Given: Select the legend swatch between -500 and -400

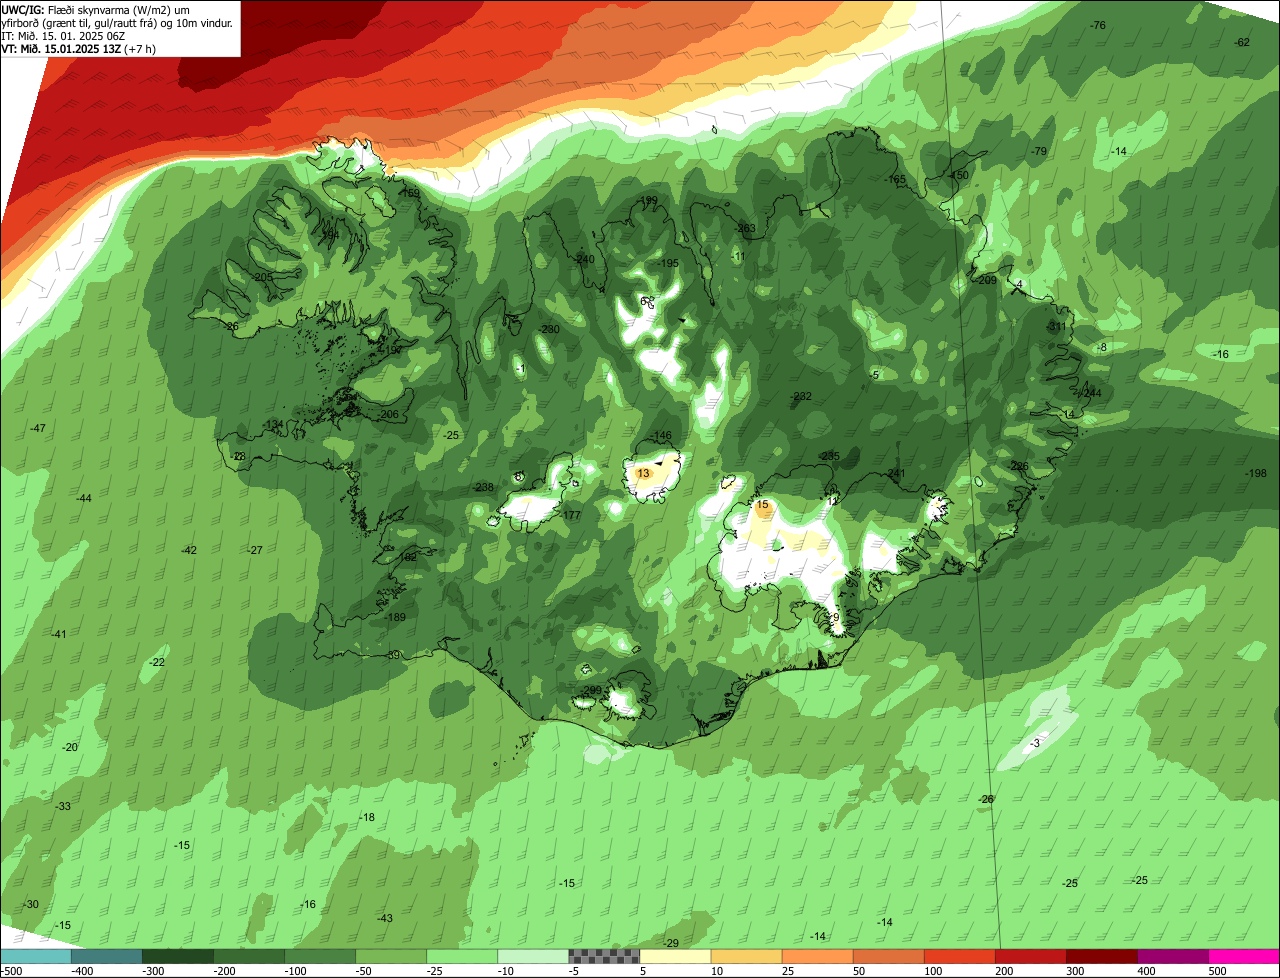Looking at the screenshot, I should coord(36,957).
